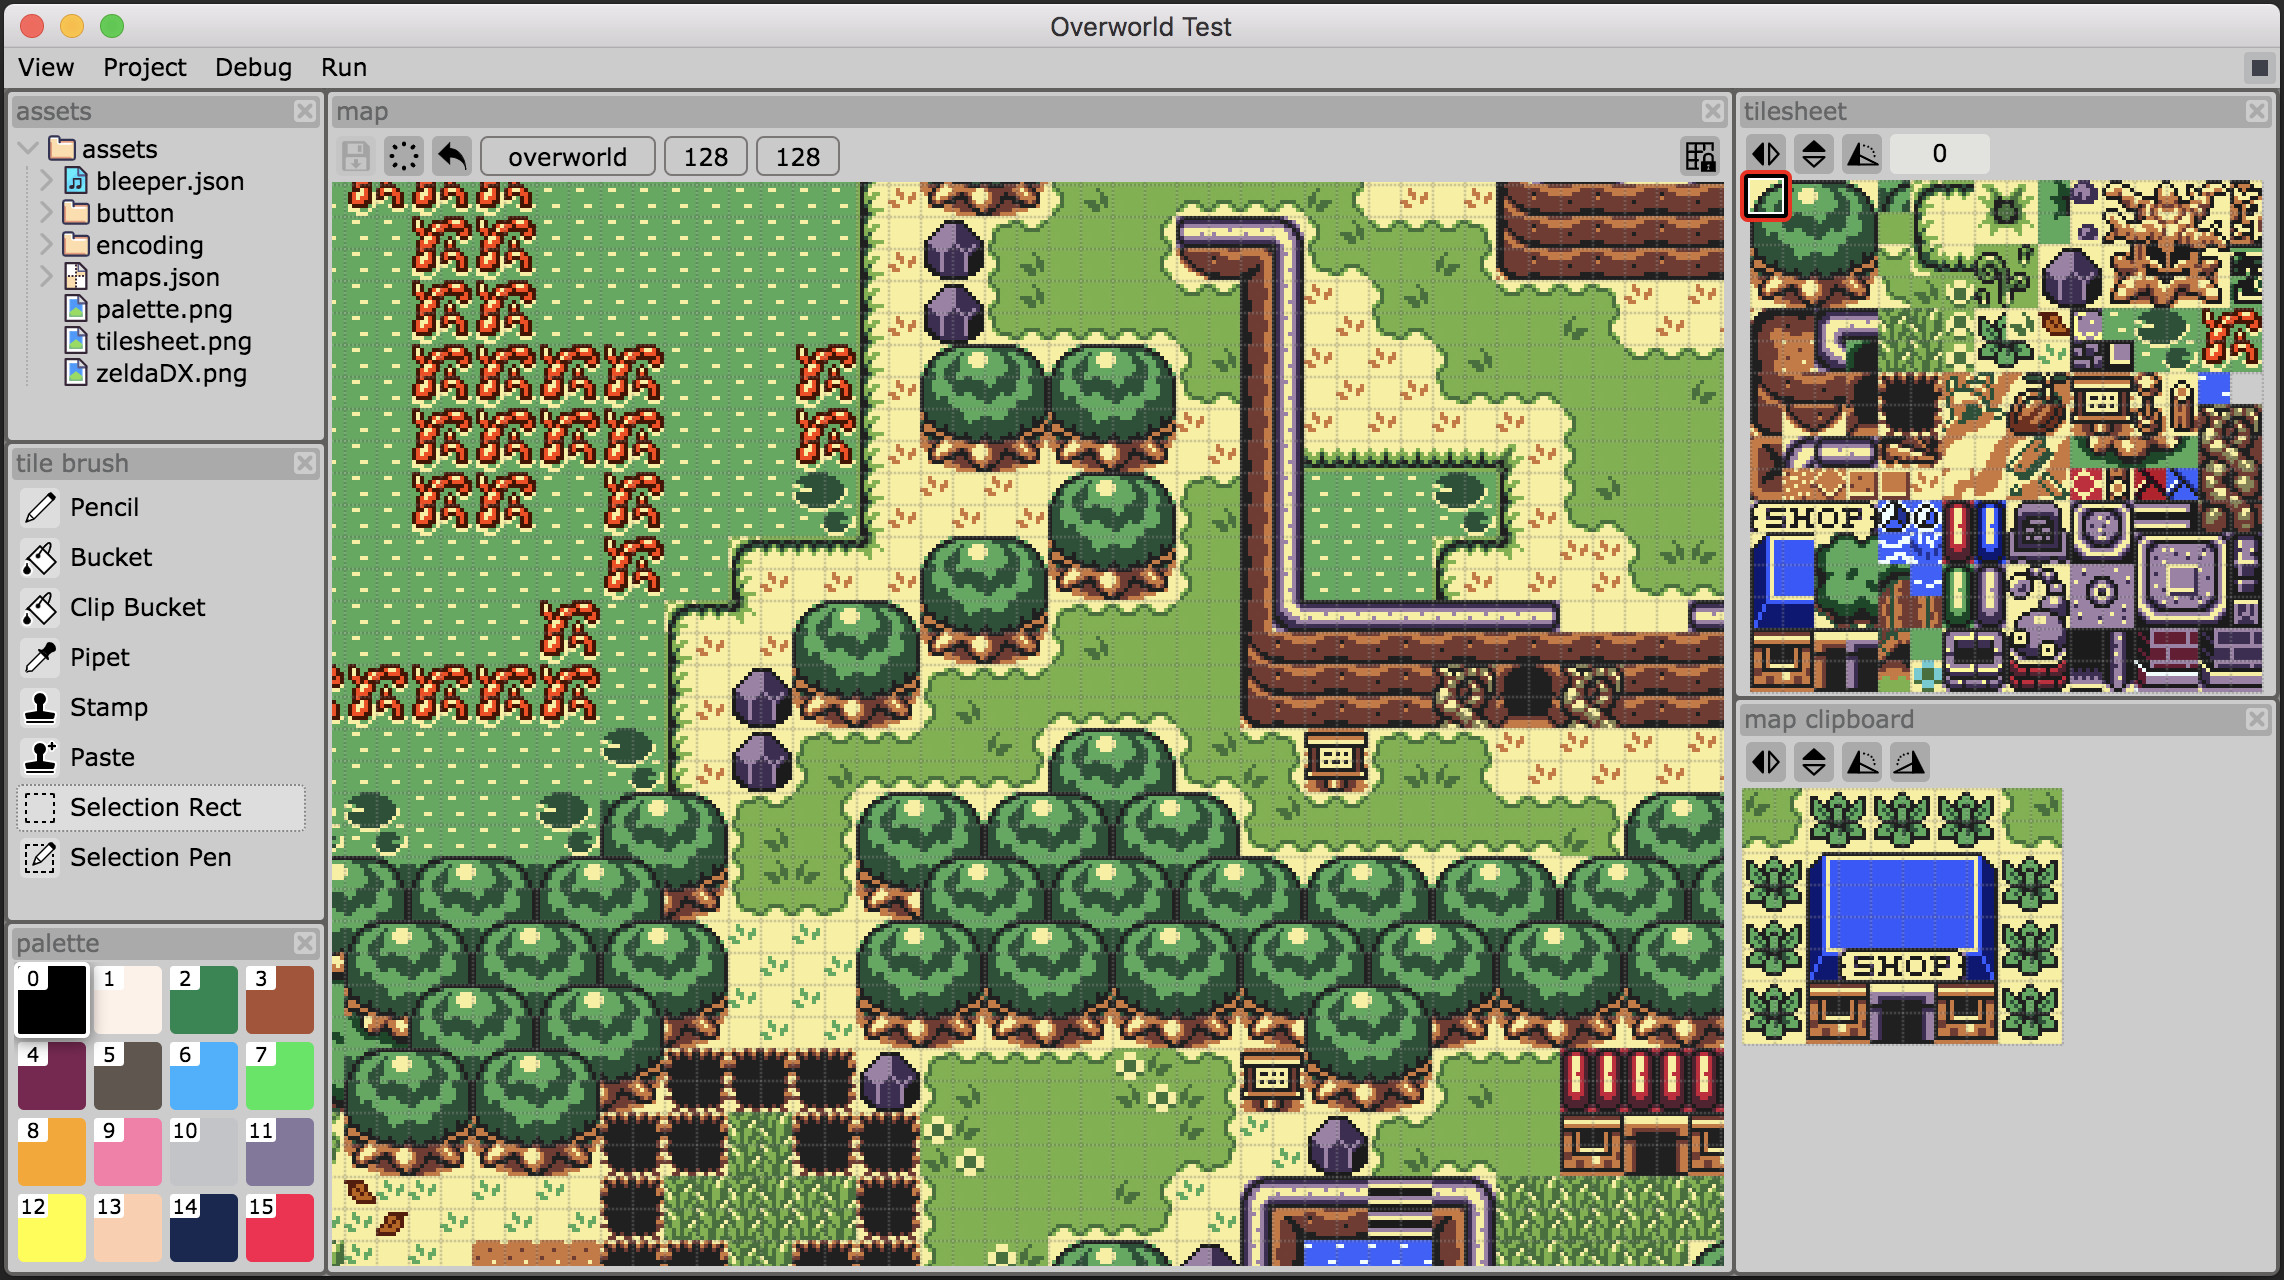
Task: Expand the maps.json tree item
Action: coord(46,277)
